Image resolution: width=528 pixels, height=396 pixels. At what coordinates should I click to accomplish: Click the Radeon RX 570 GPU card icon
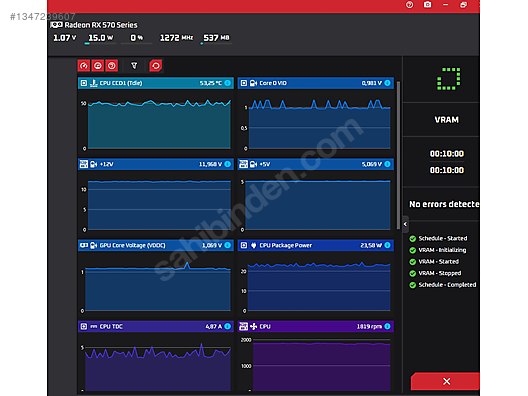[x=56, y=25]
